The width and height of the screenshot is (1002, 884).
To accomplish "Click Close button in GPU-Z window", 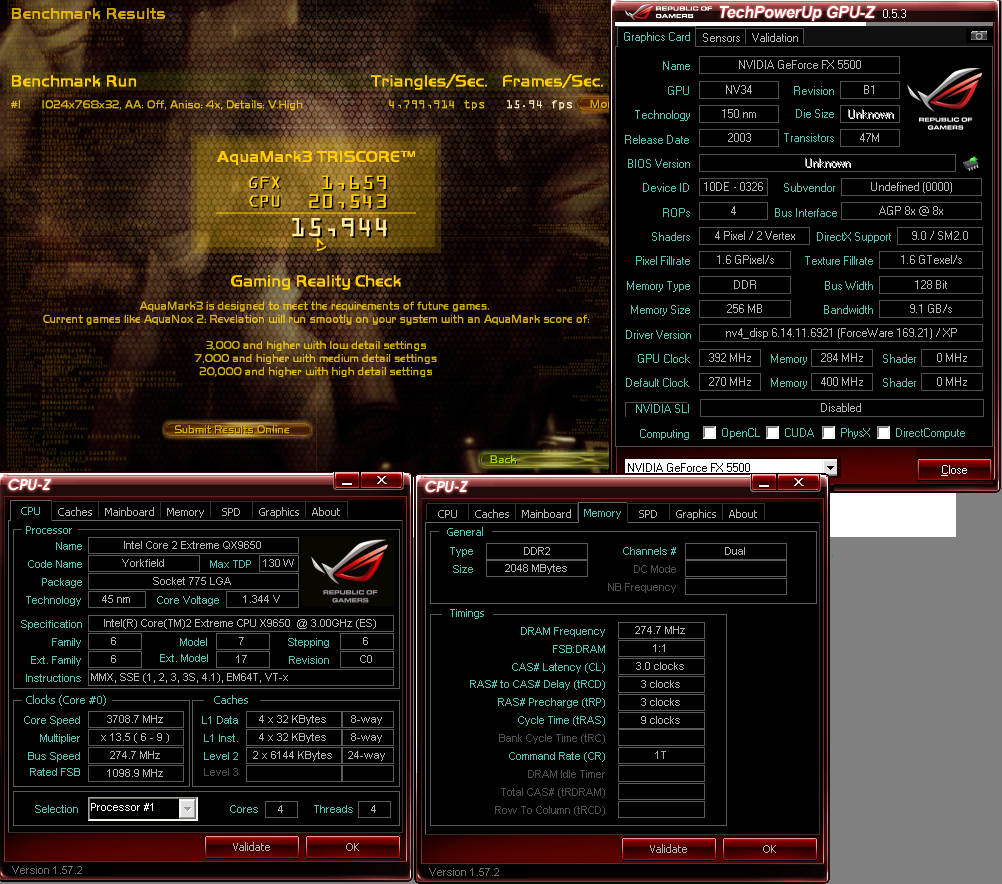I will point(954,470).
